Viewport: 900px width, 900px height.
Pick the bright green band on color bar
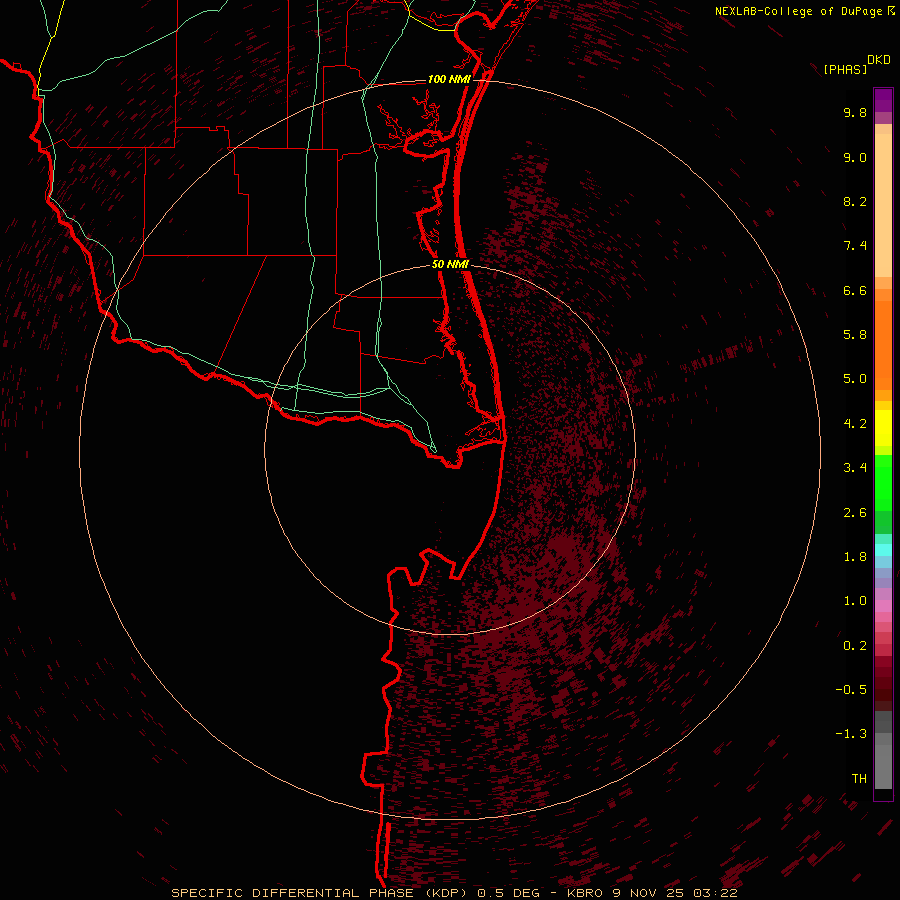(883, 488)
